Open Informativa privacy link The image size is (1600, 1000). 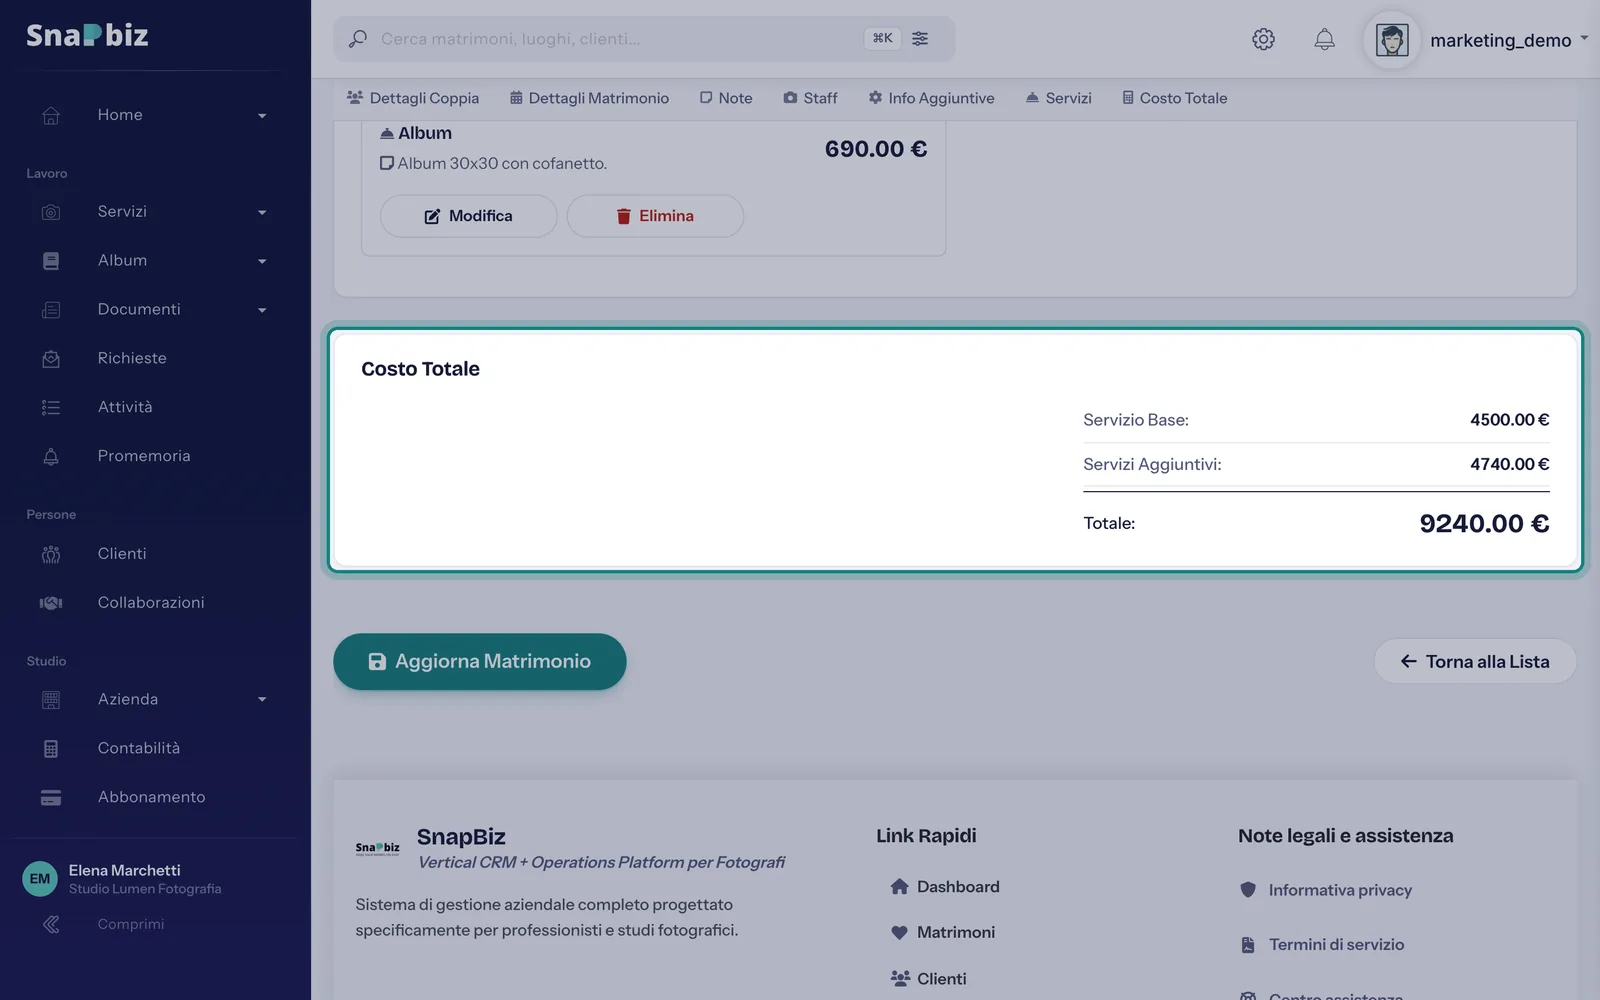pos(1326,890)
